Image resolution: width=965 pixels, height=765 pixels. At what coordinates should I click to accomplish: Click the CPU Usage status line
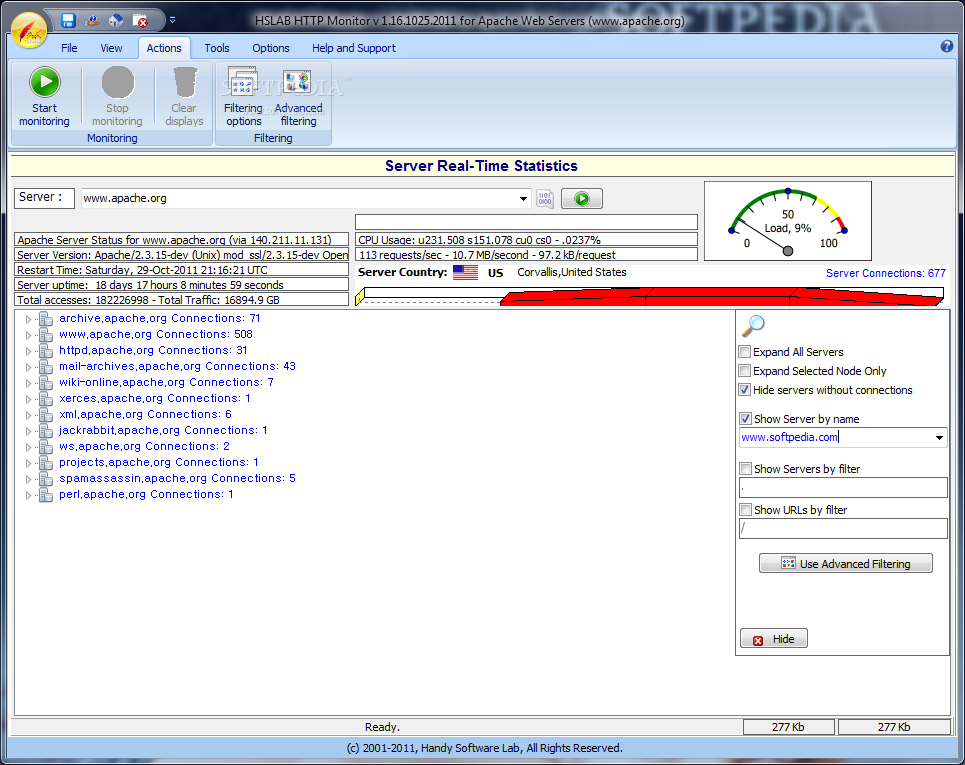[526, 240]
